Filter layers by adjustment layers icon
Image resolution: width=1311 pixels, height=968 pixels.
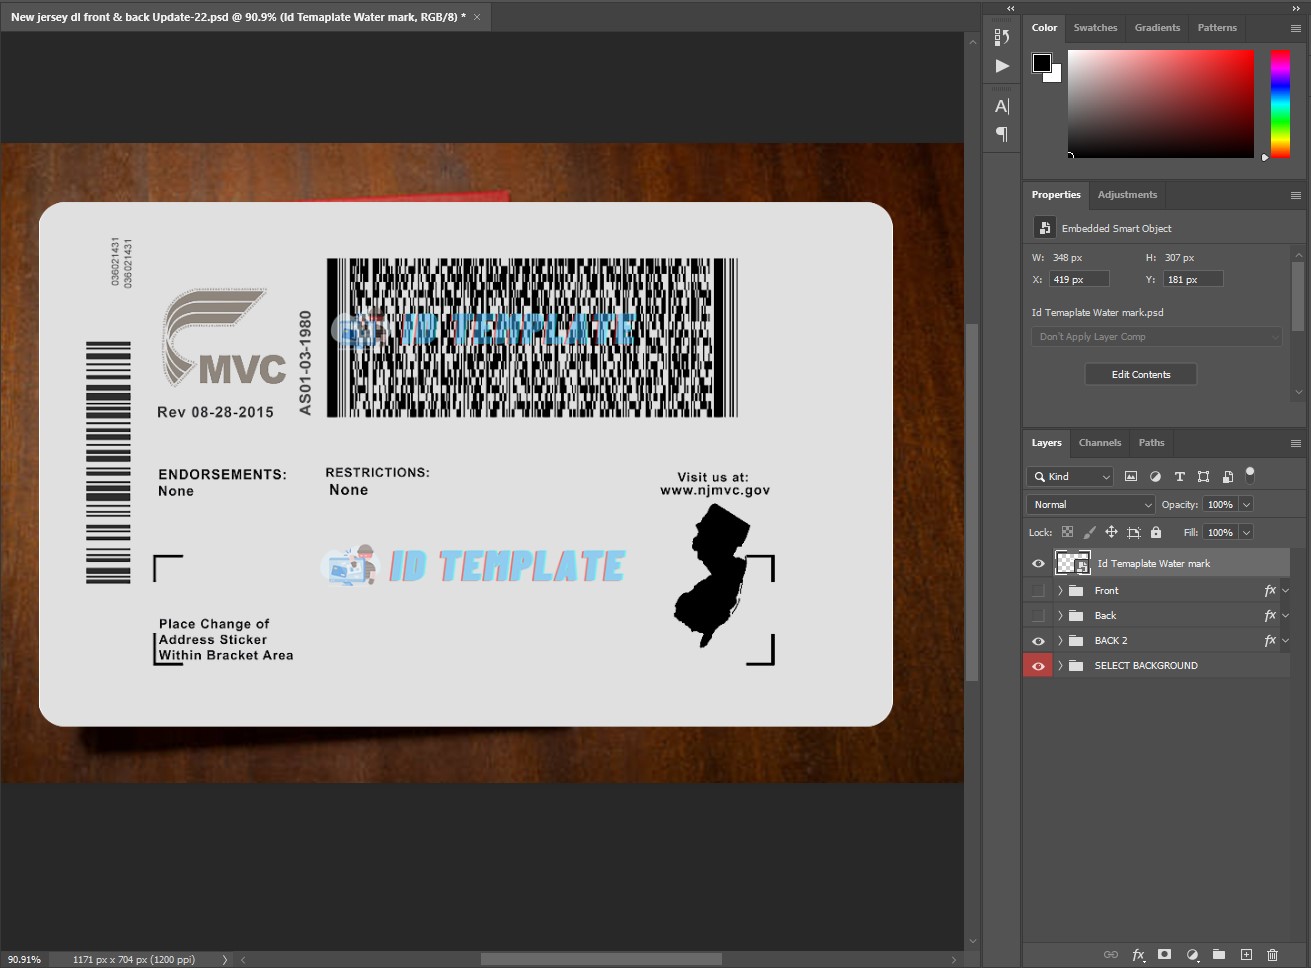click(1155, 477)
